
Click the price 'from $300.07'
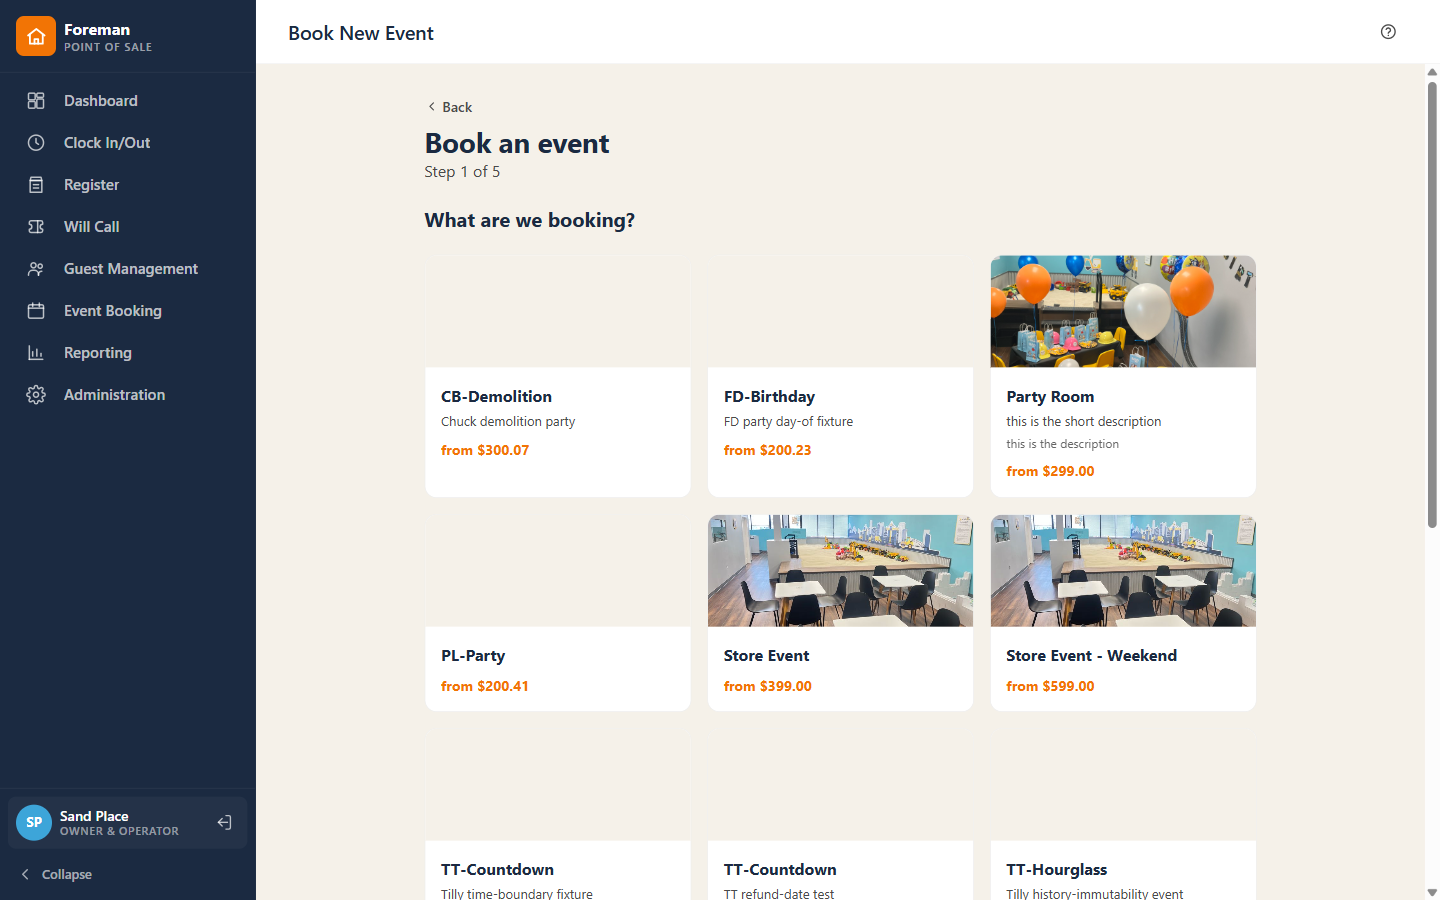(x=485, y=450)
